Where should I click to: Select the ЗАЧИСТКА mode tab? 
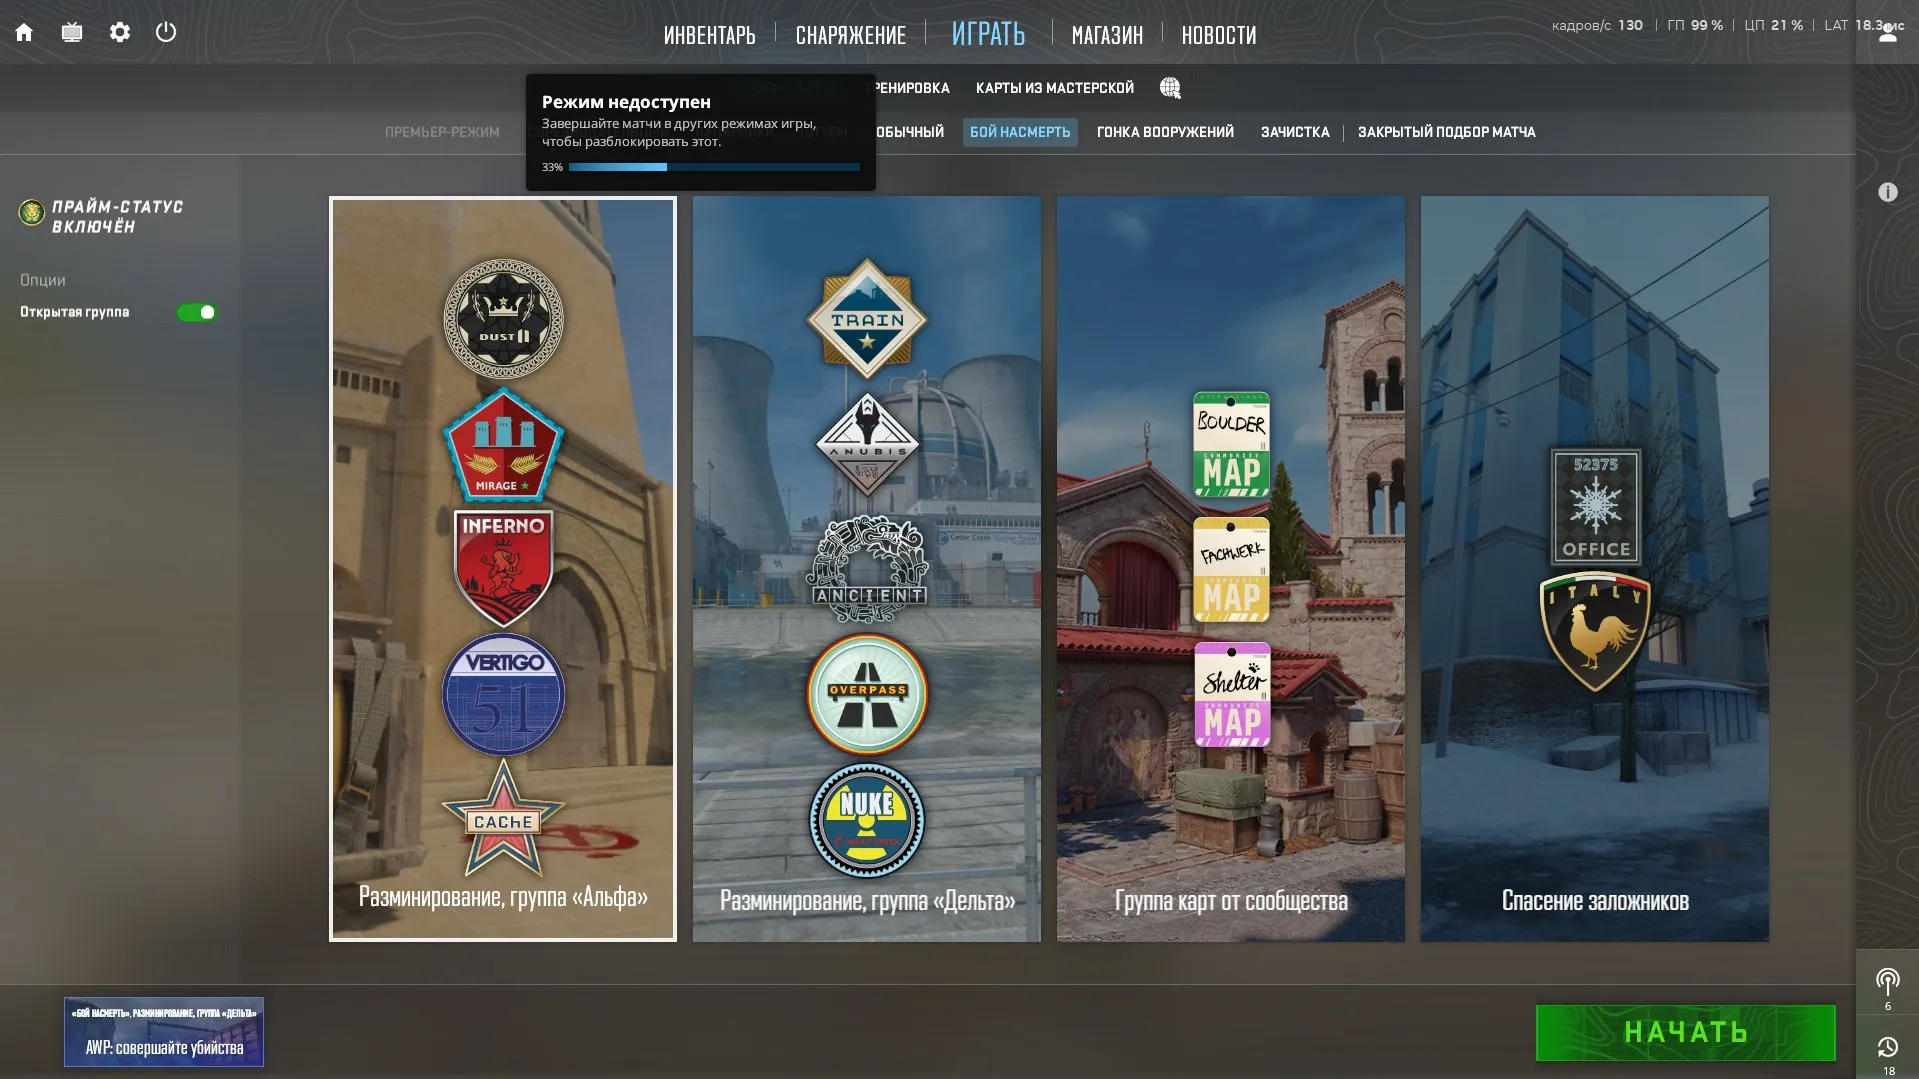1295,132
